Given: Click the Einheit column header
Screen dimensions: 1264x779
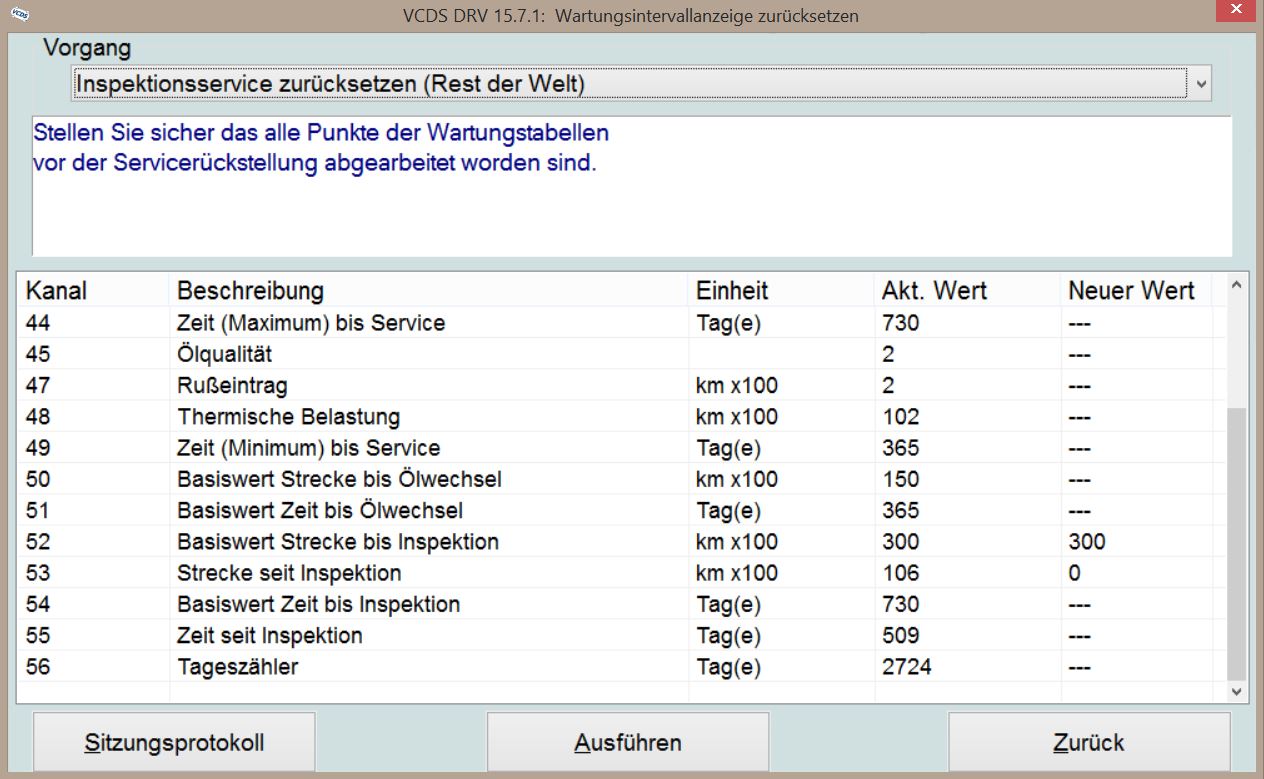Looking at the screenshot, I should pyautogui.click(x=781, y=291).
